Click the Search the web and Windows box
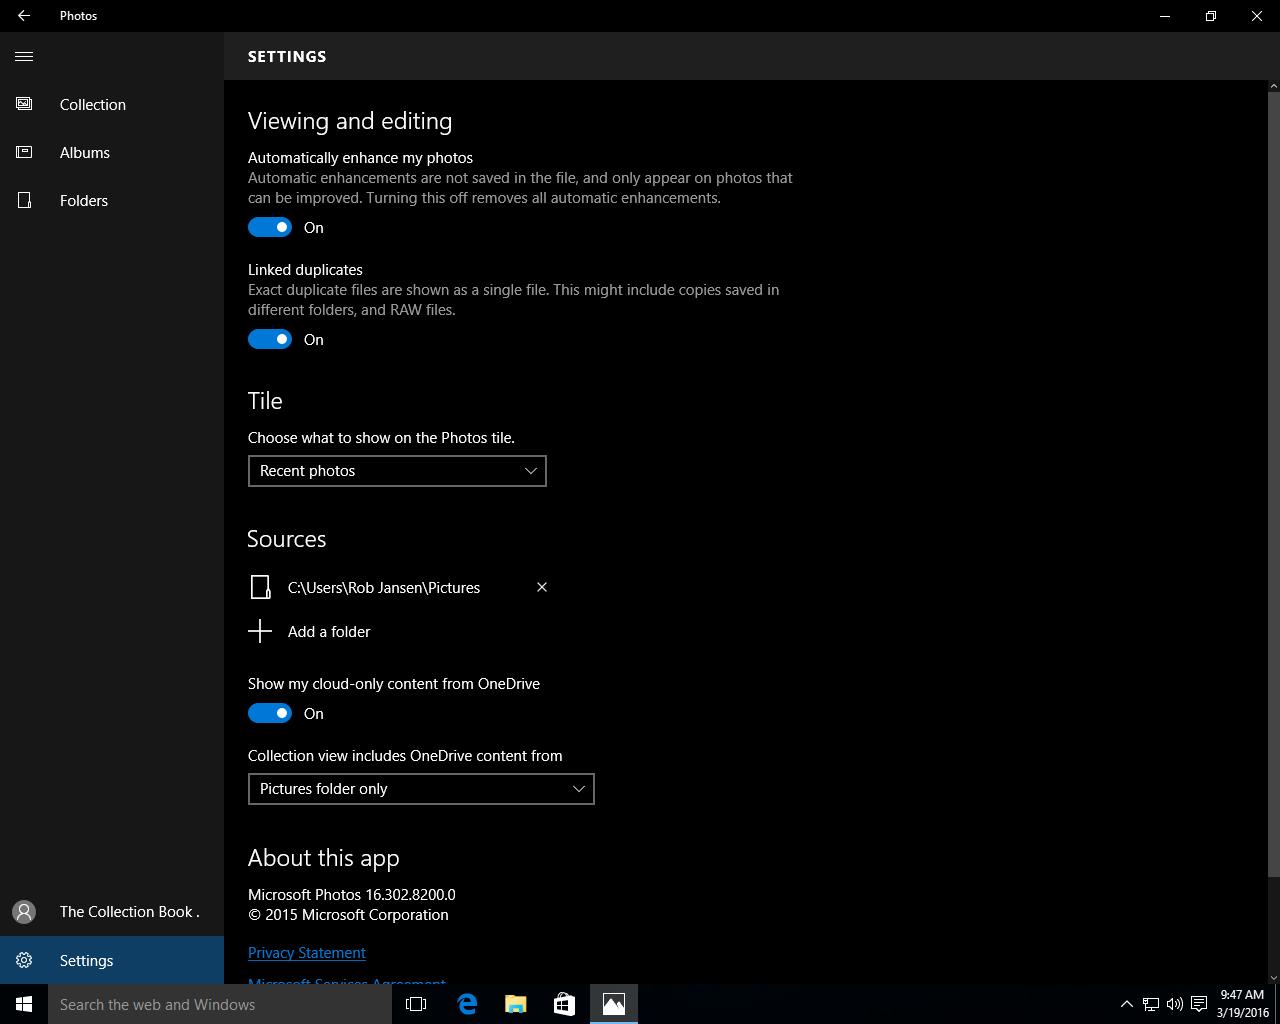The width and height of the screenshot is (1280, 1024). point(220,1004)
